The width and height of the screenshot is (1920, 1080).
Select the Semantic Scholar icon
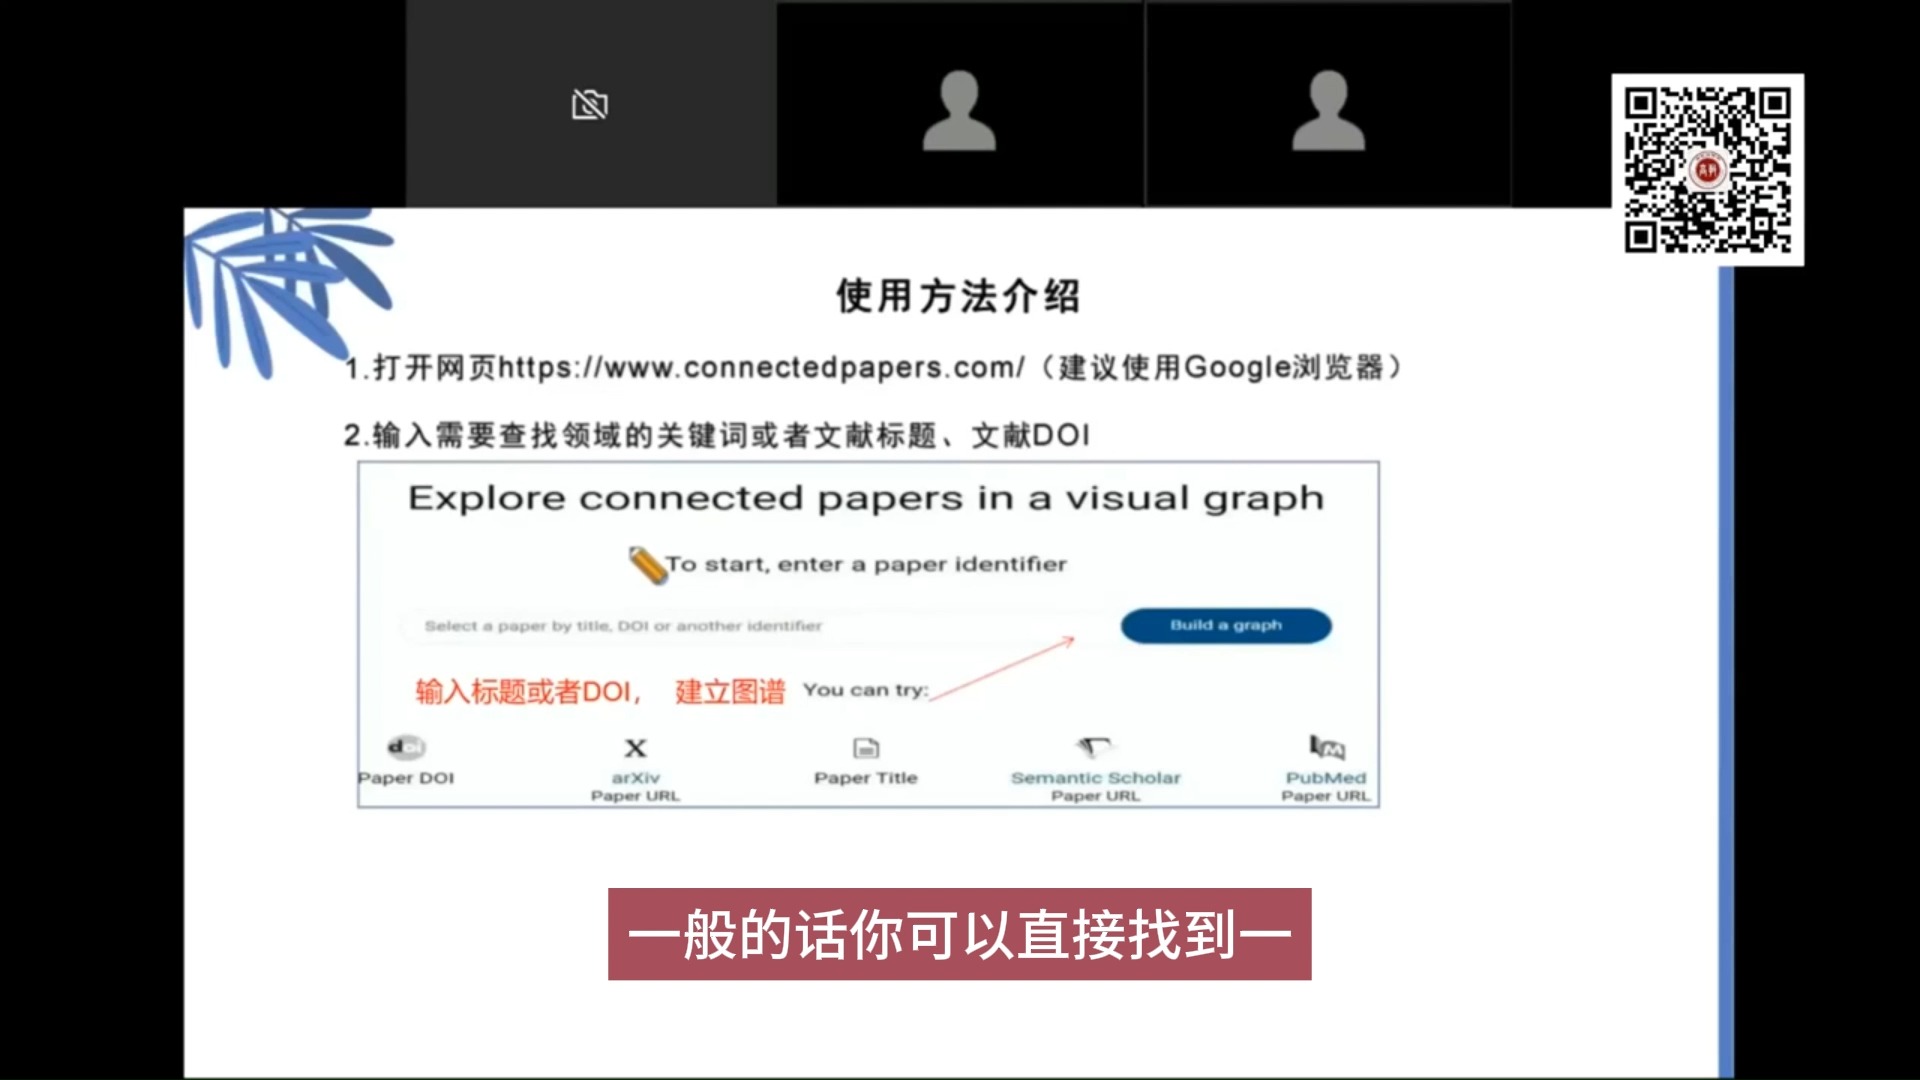tap(1094, 747)
